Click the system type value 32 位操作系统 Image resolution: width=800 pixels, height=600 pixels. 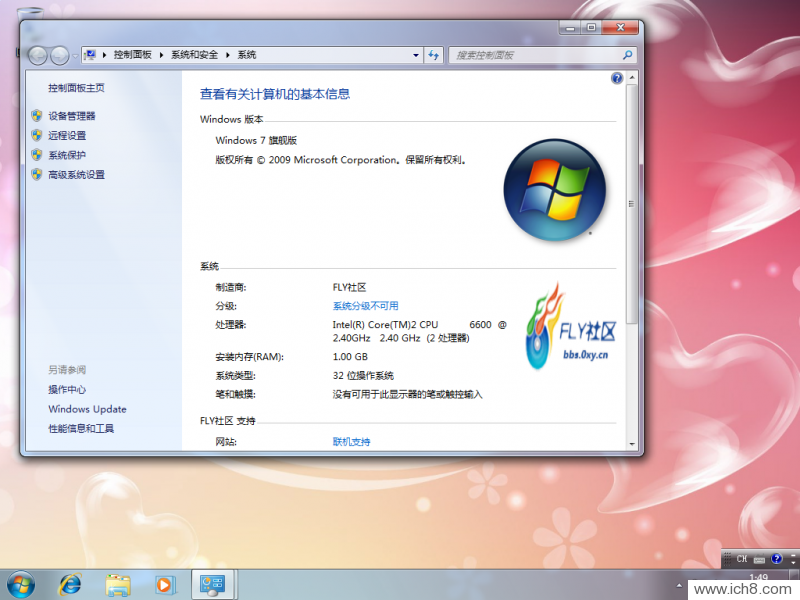point(363,376)
